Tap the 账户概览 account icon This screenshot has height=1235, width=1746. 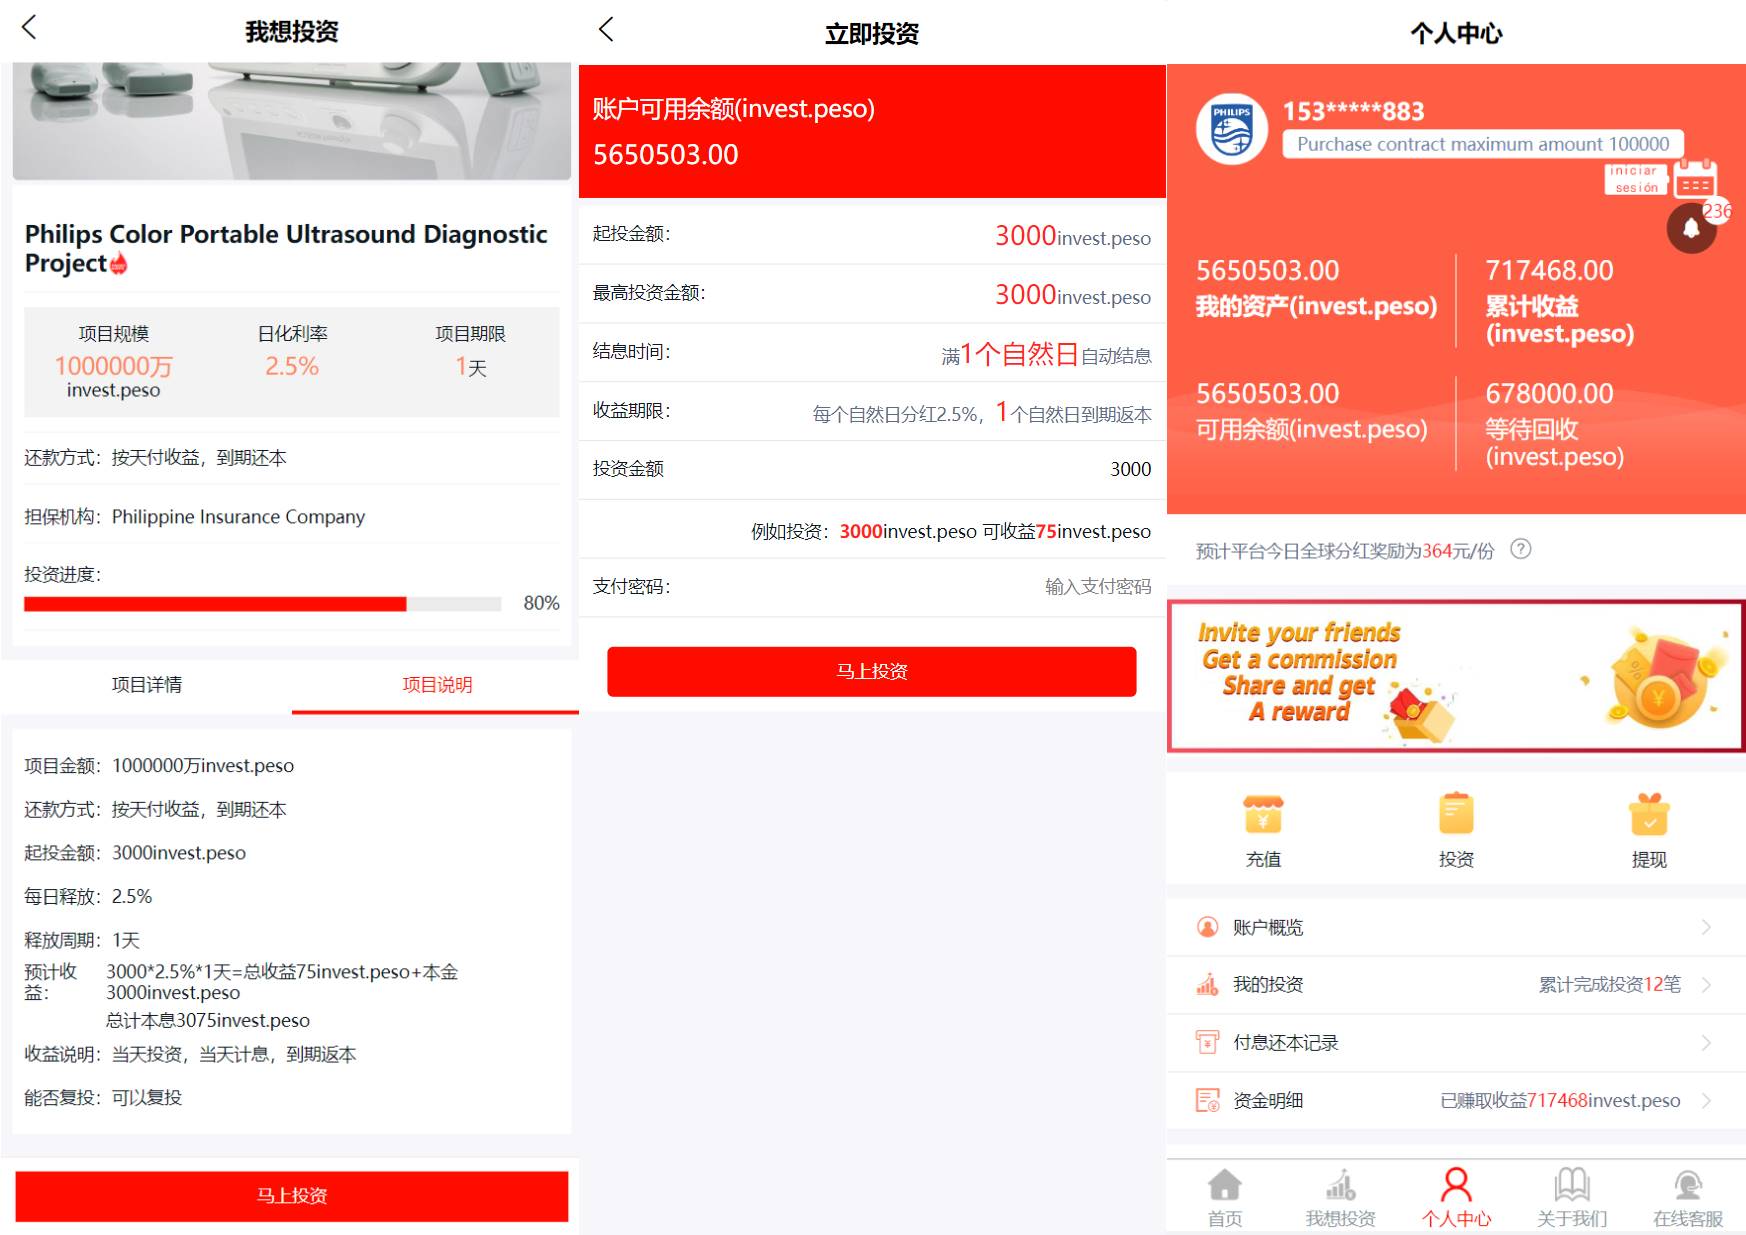pos(1207,927)
